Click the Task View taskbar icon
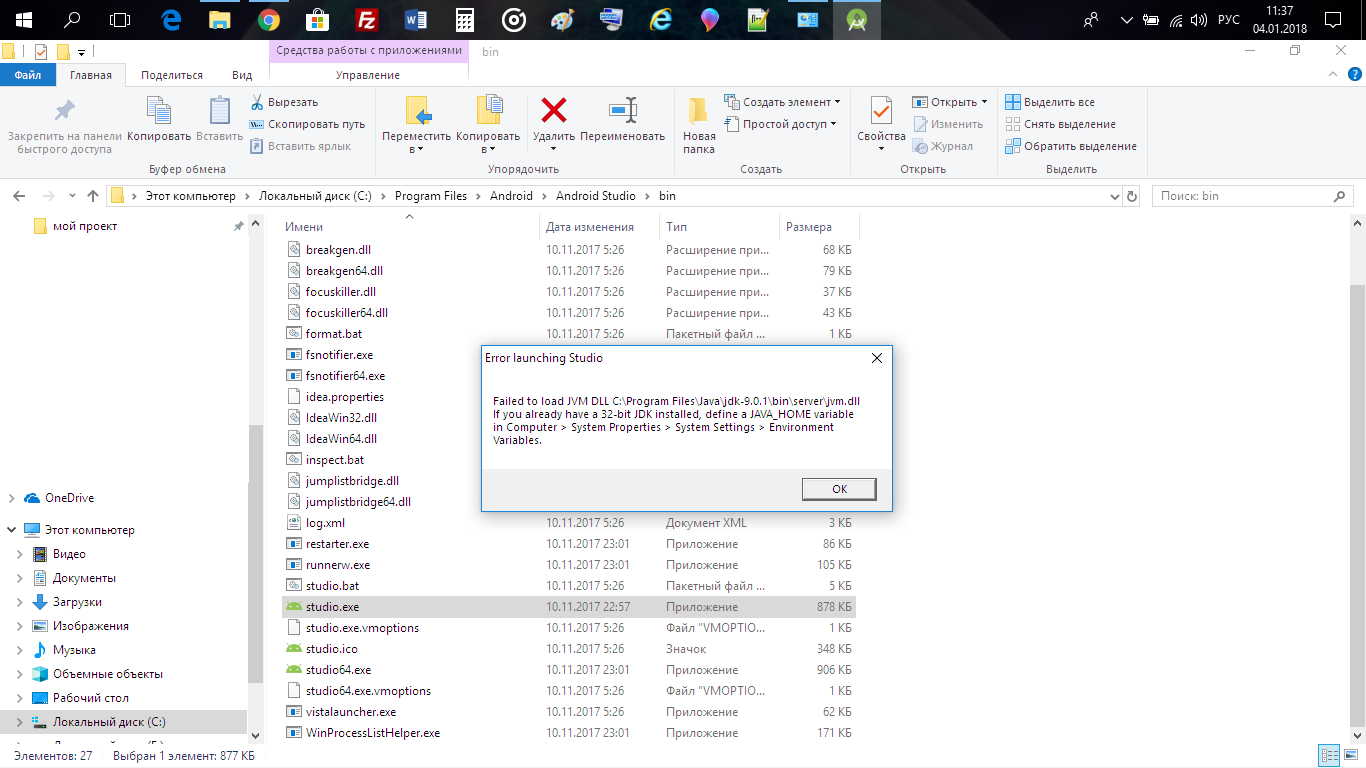Image resolution: width=1366 pixels, height=768 pixels. [120, 19]
